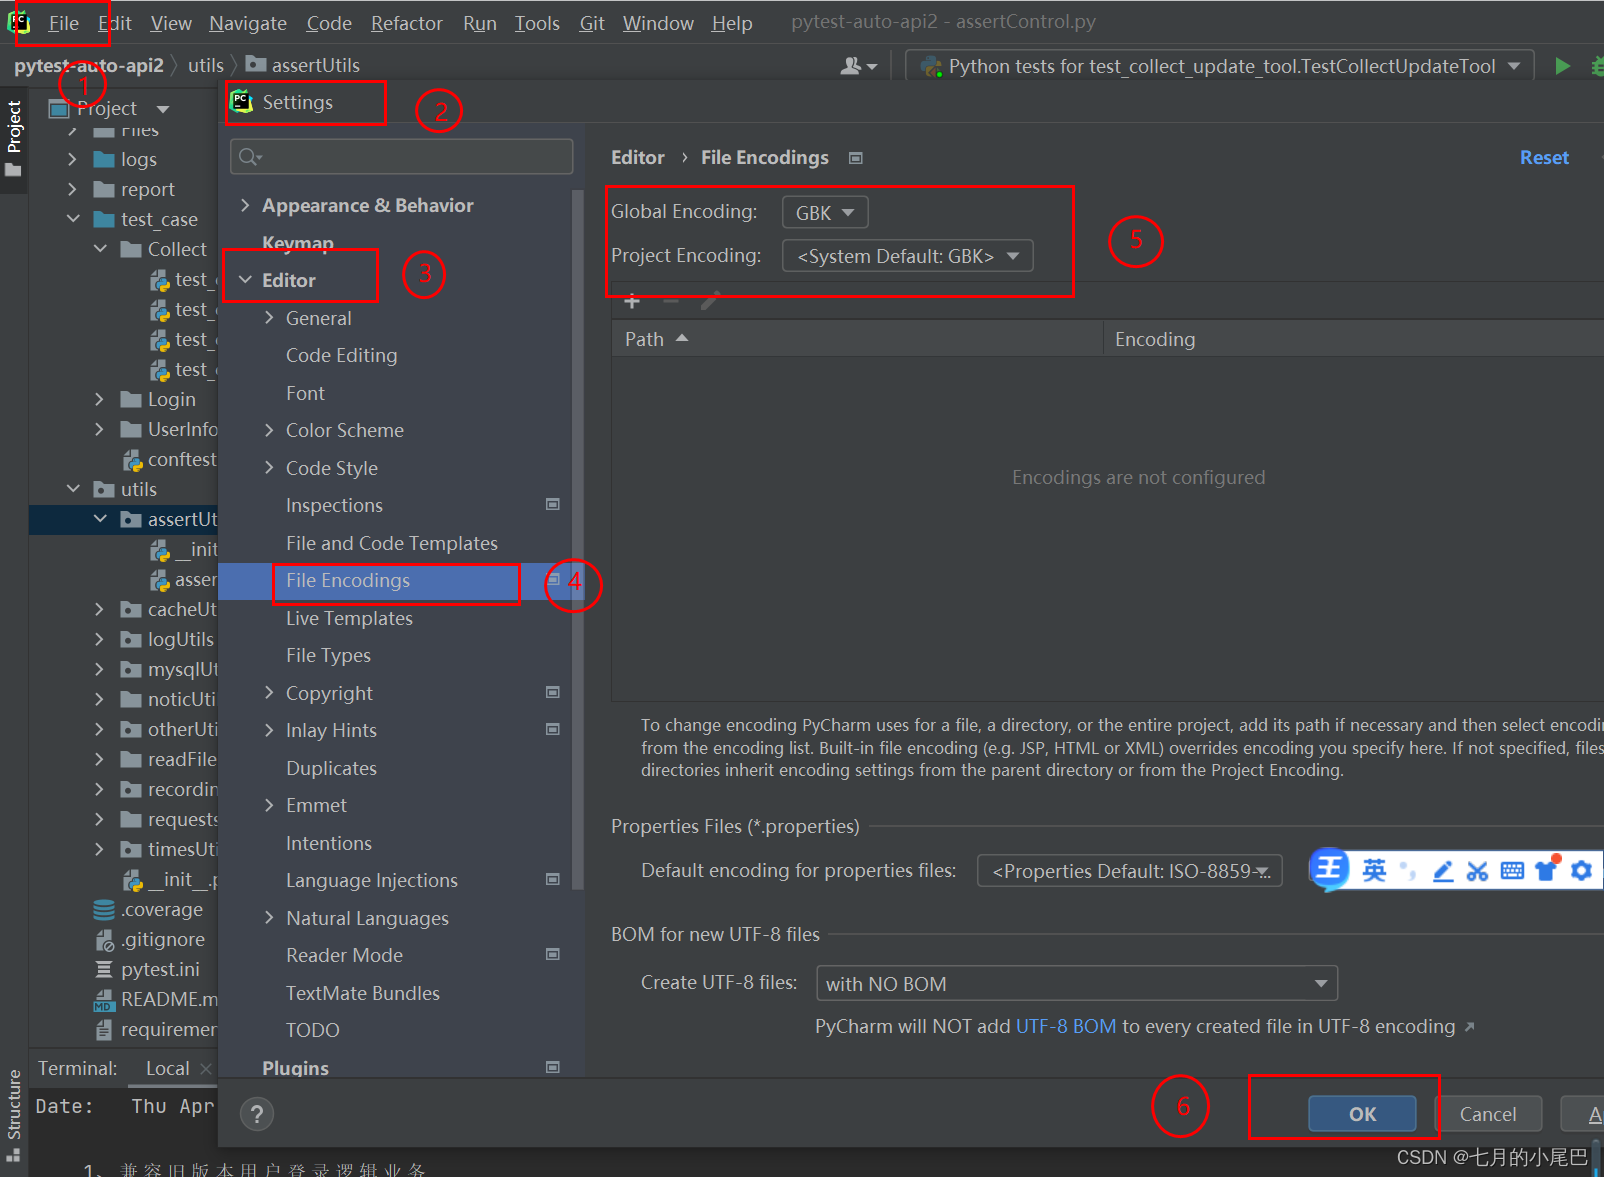Select Live Templates settings item

[x=349, y=618]
